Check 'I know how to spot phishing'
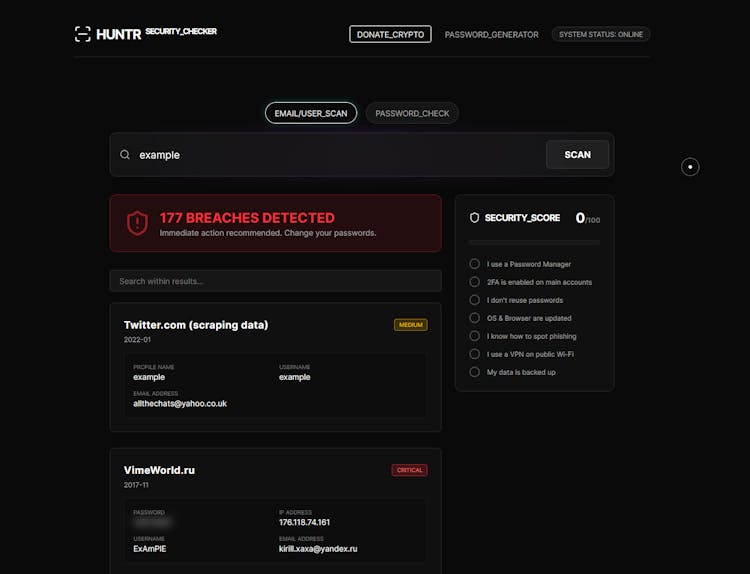The height and width of the screenshot is (574, 750). 475,336
